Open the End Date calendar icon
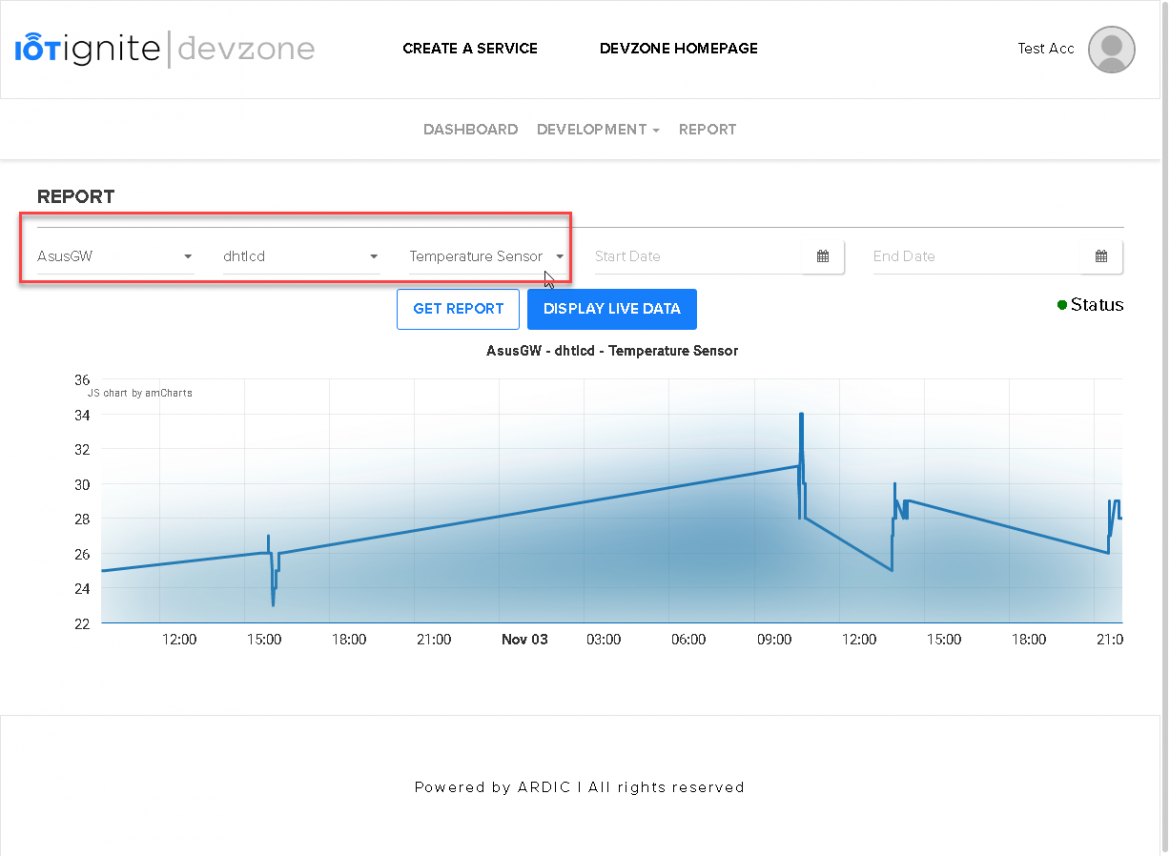The height and width of the screenshot is (856, 1170). (1101, 256)
